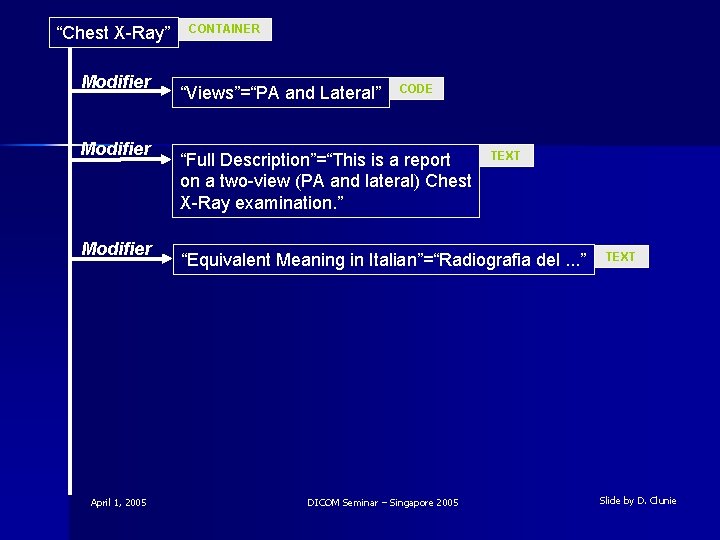Click the Modifier label above Views arrow
Viewport: 720px width, 540px height.
click(116, 82)
